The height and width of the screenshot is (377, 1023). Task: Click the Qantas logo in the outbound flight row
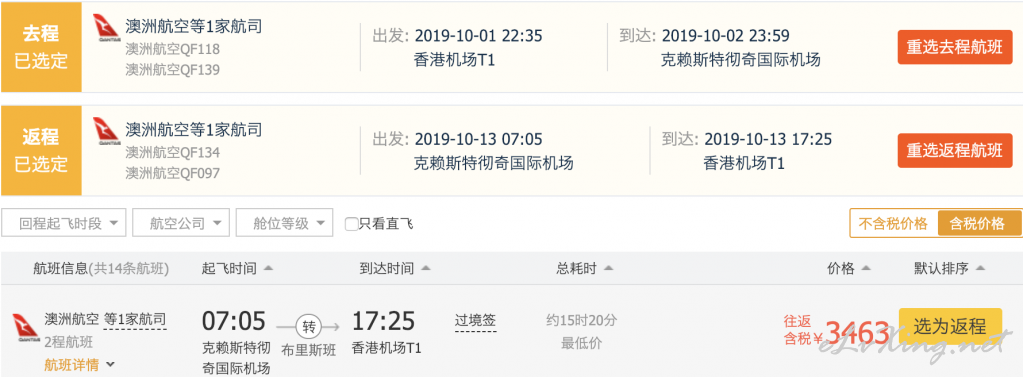tap(106, 28)
